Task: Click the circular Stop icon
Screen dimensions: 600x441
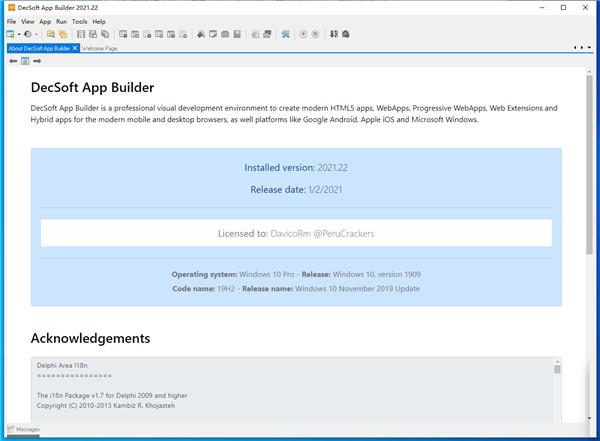Action: pyautogui.click(x=315, y=34)
